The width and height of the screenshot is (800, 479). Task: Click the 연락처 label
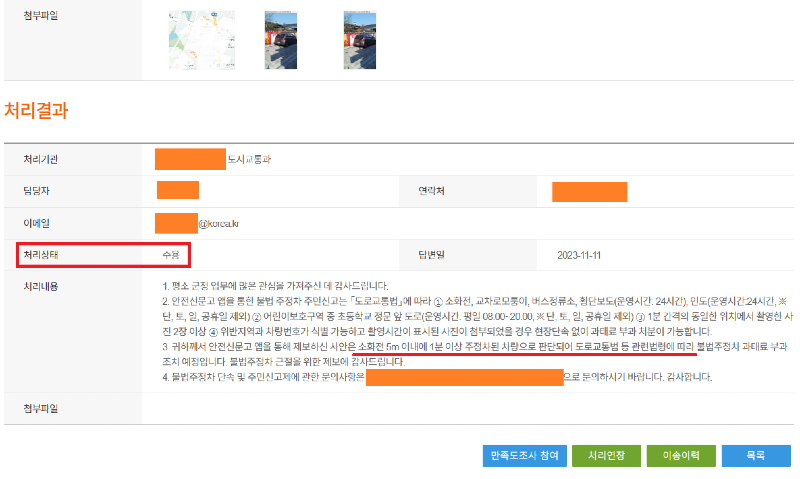[x=431, y=191]
